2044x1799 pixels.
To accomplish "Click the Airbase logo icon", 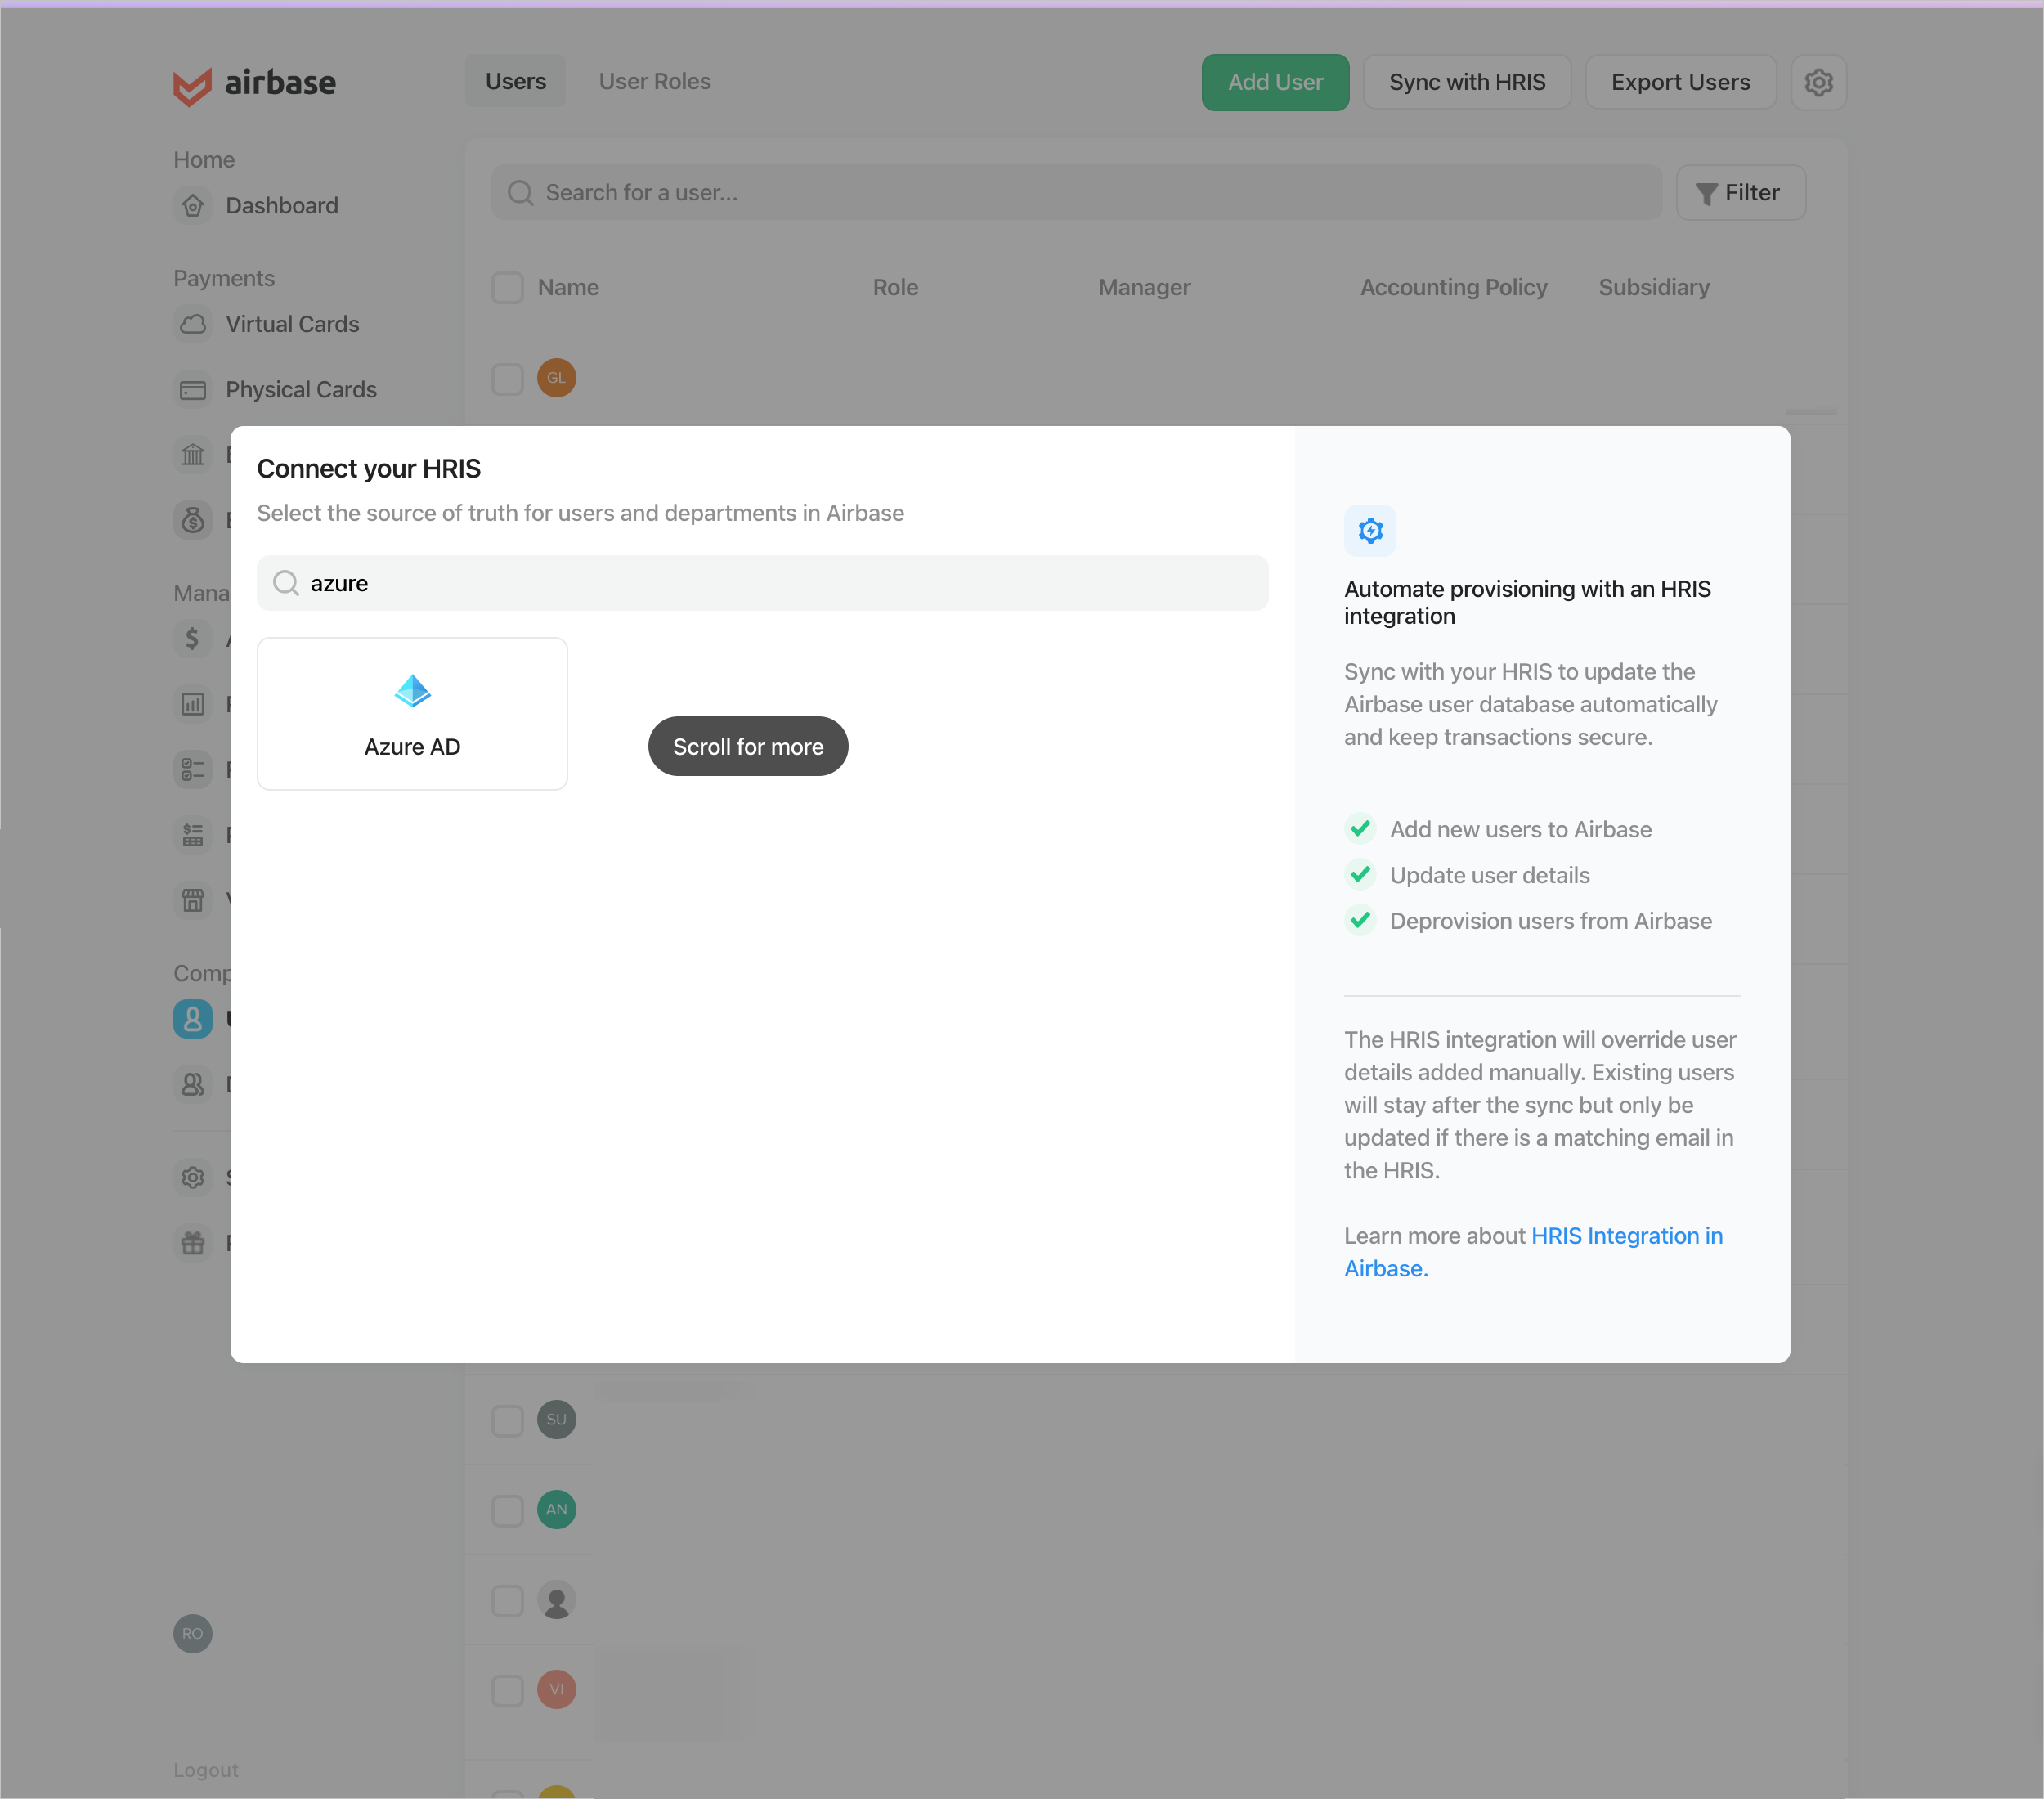I will pyautogui.click(x=190, y=82).
